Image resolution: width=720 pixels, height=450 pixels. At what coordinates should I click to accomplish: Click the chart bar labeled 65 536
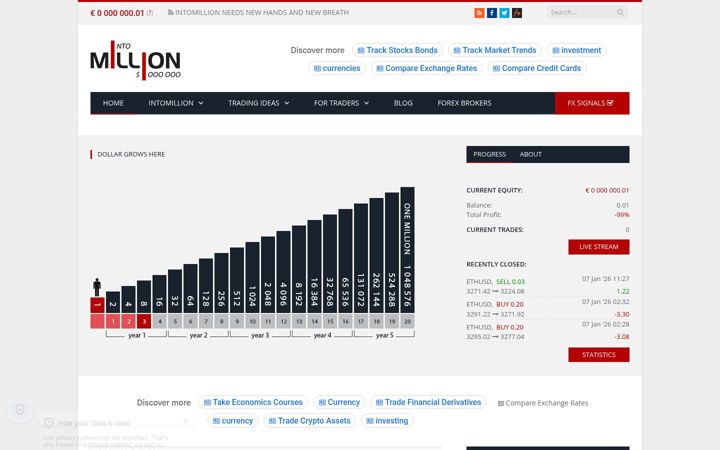point(345,261)
